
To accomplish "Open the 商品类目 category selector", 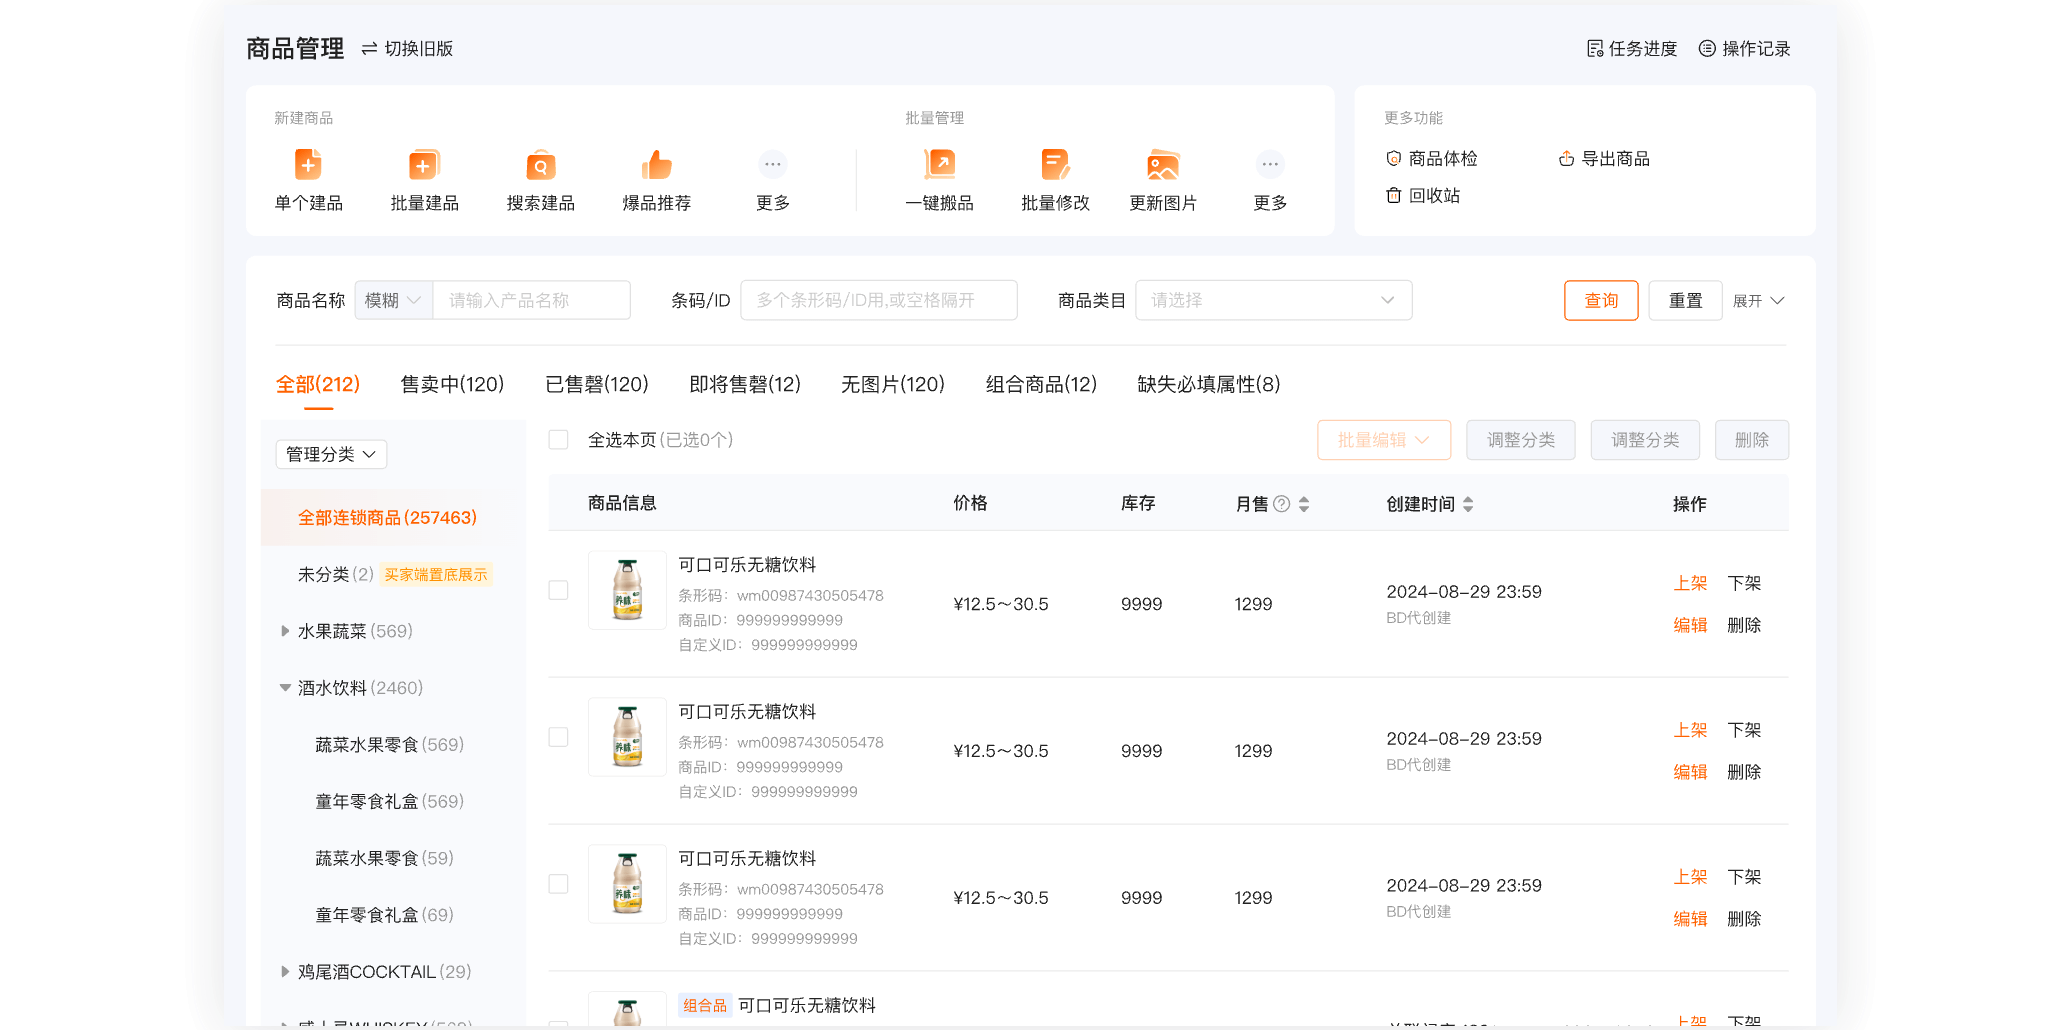I will pos(1273,300).
